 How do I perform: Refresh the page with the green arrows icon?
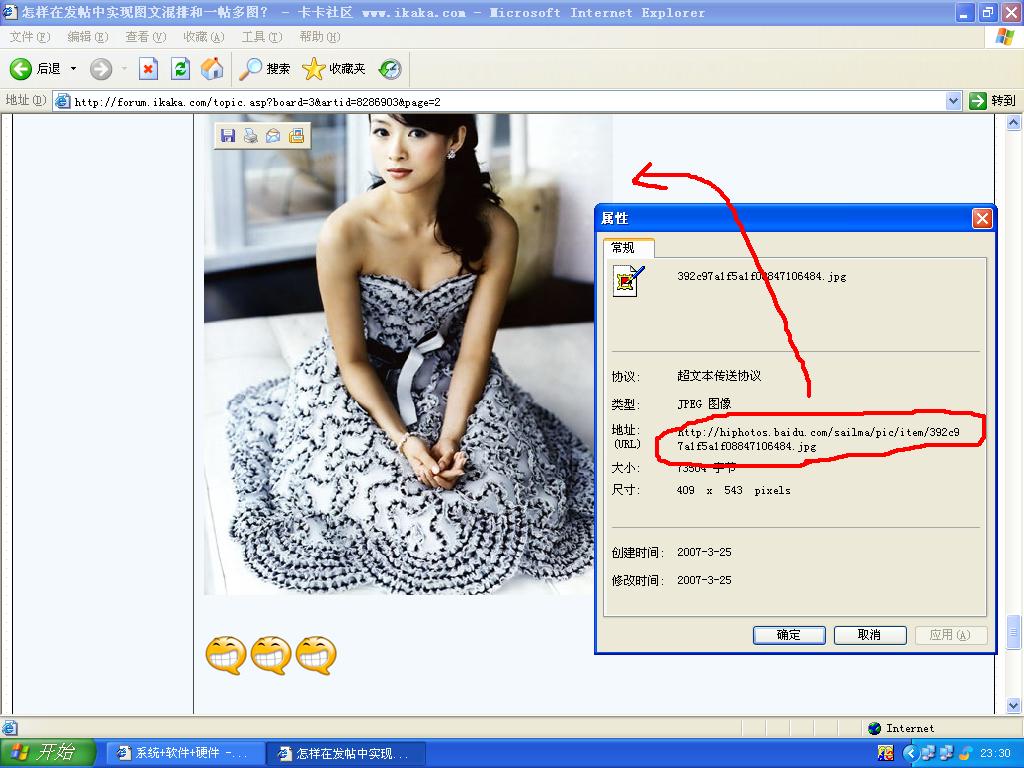[x=180, y=69]
